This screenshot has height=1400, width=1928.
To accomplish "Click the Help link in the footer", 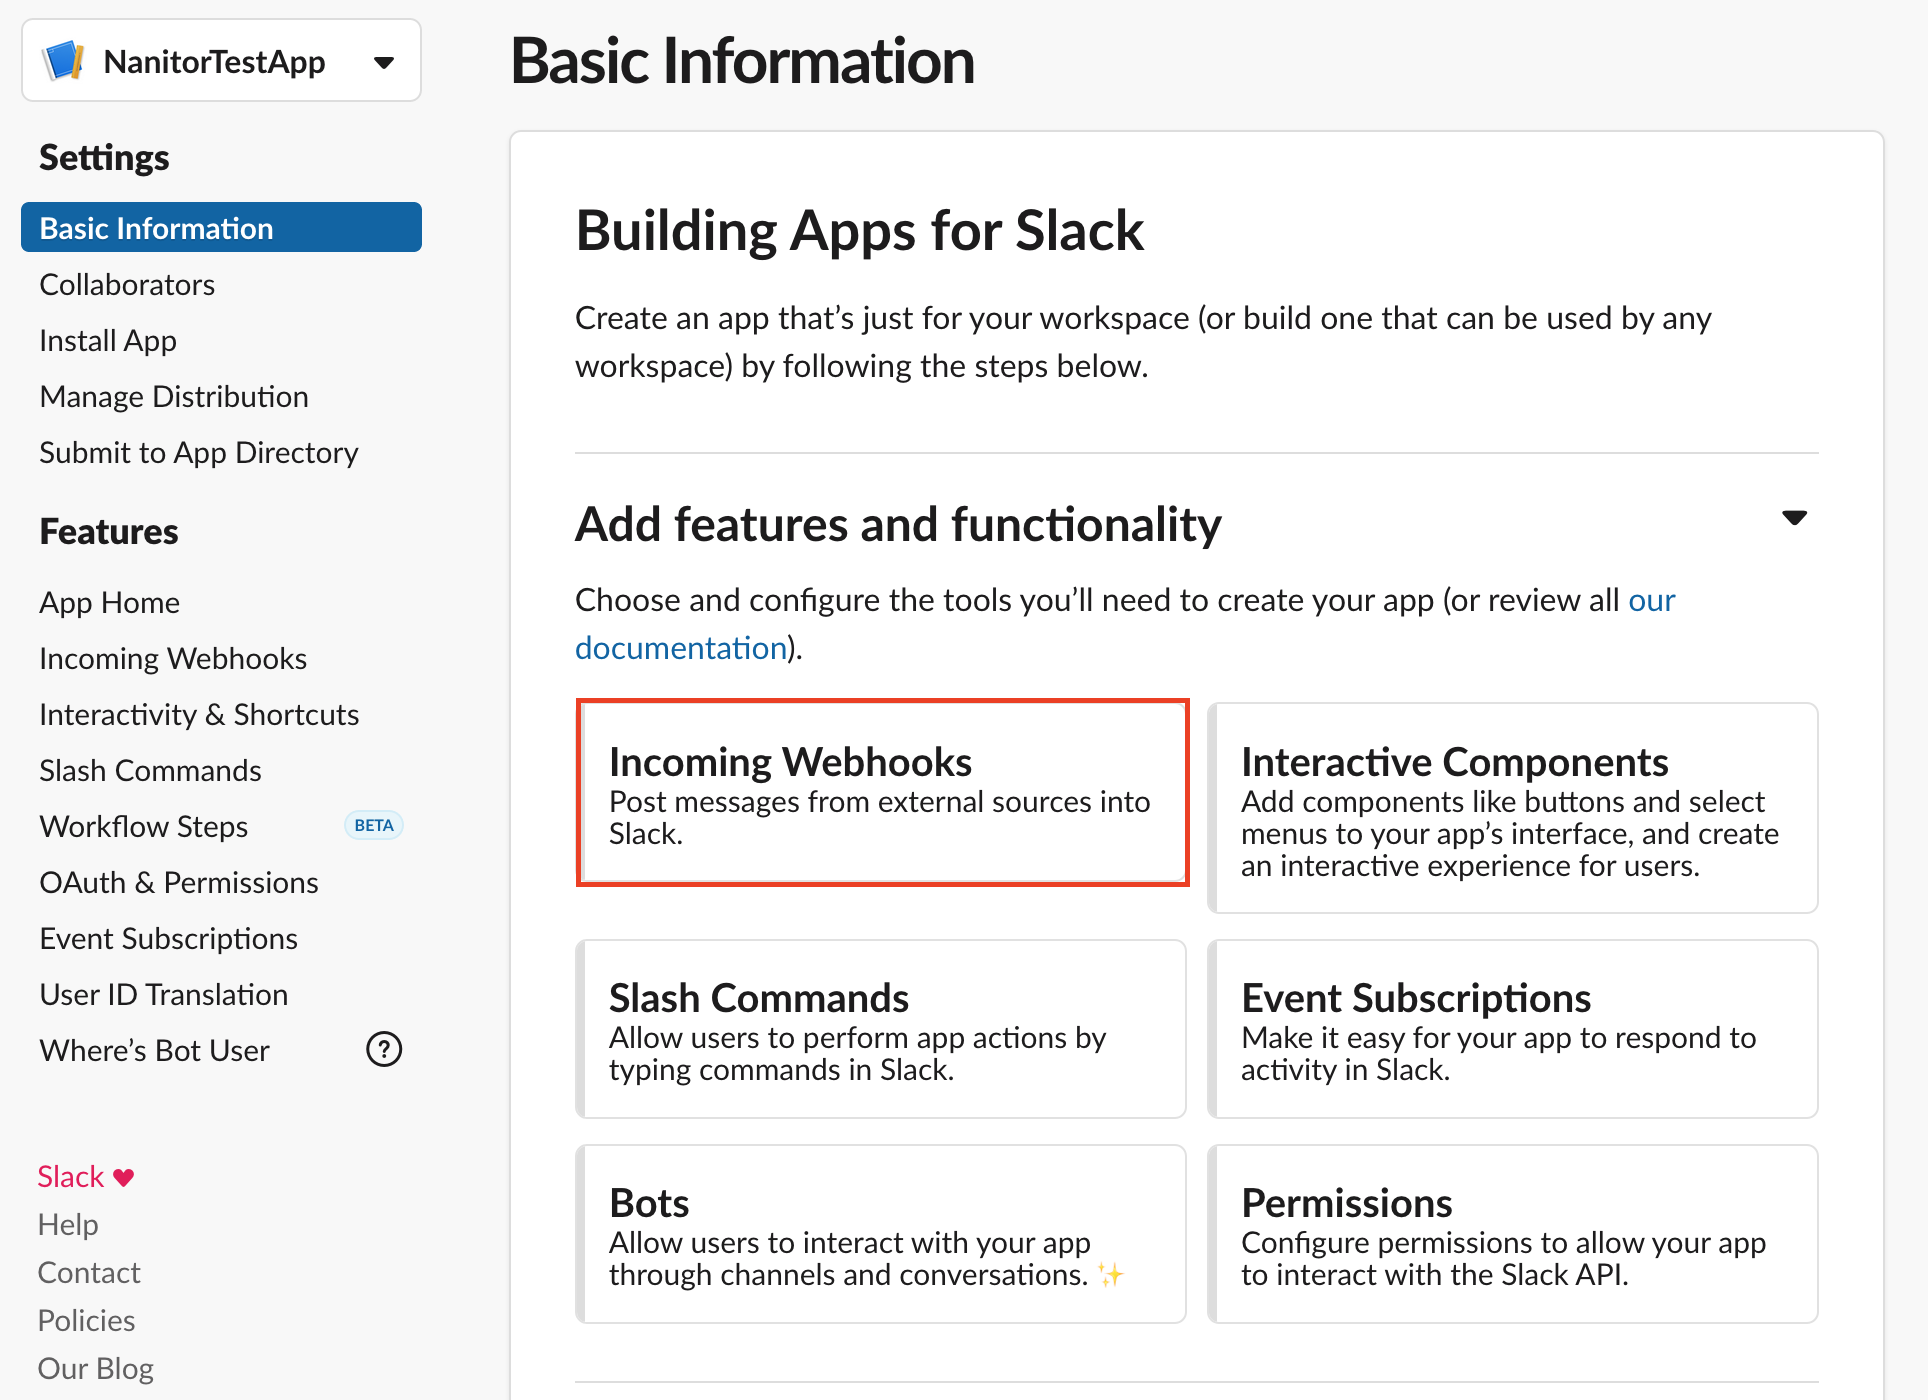I will click(x=68, y=1224).
